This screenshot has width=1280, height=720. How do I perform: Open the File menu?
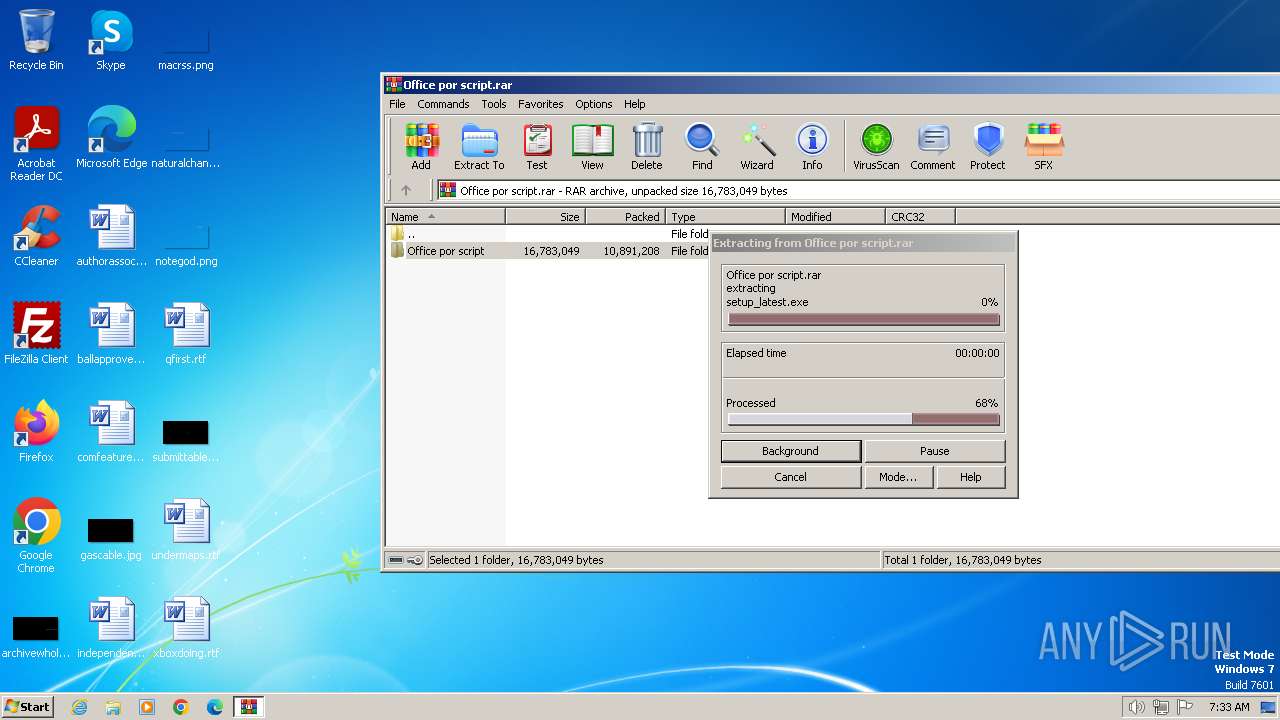tap(397, 104)
